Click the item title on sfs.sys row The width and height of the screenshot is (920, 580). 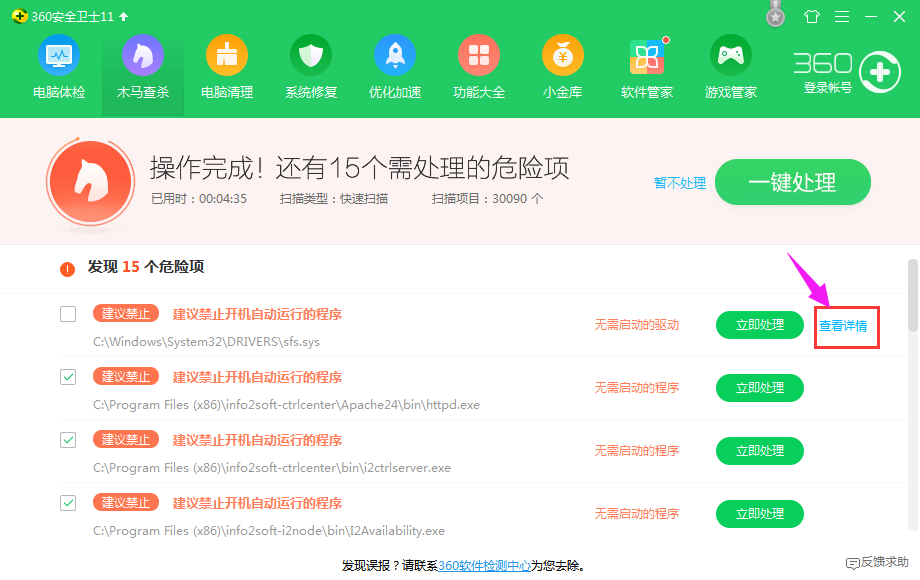point(257,314)
